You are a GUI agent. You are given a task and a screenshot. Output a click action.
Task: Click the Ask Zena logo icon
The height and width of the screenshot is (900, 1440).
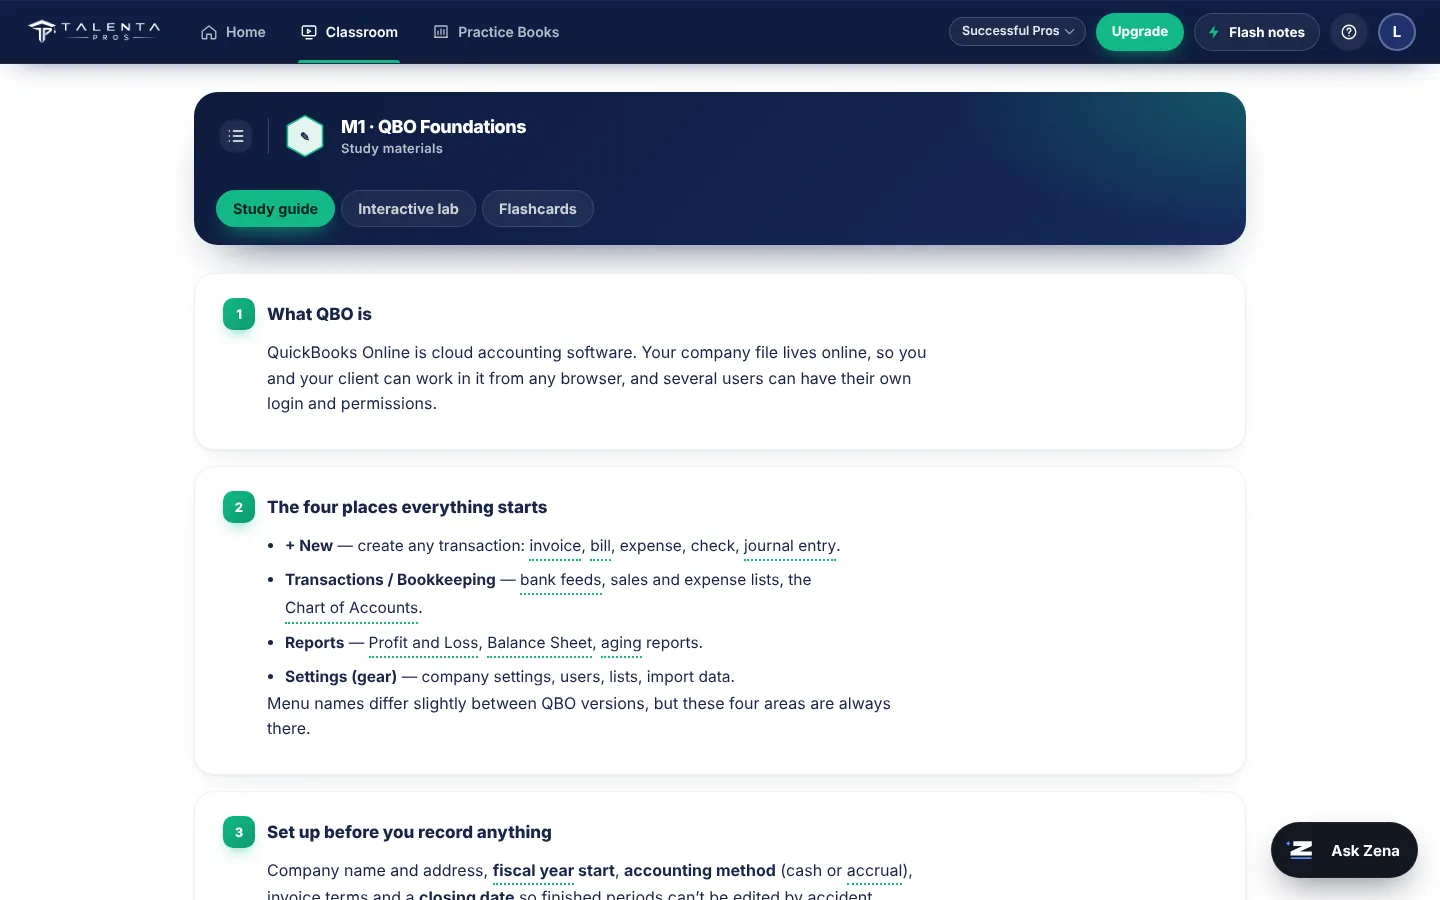(1300, 850)
